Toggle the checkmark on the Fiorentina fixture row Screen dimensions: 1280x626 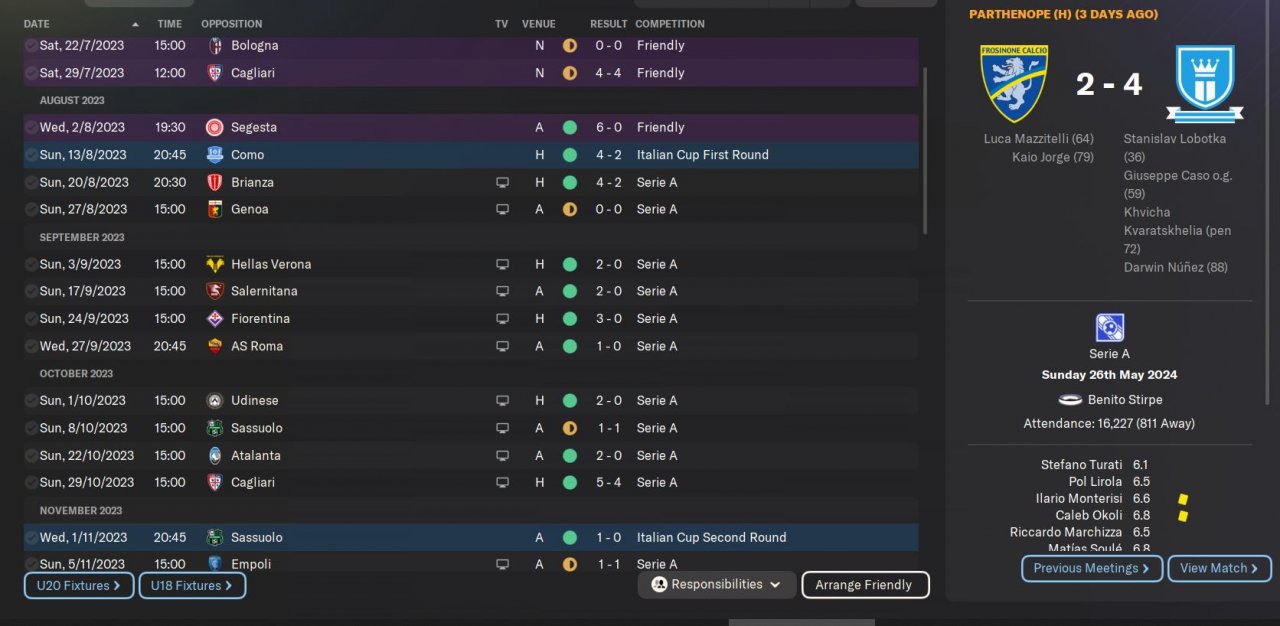coord(31,319)
